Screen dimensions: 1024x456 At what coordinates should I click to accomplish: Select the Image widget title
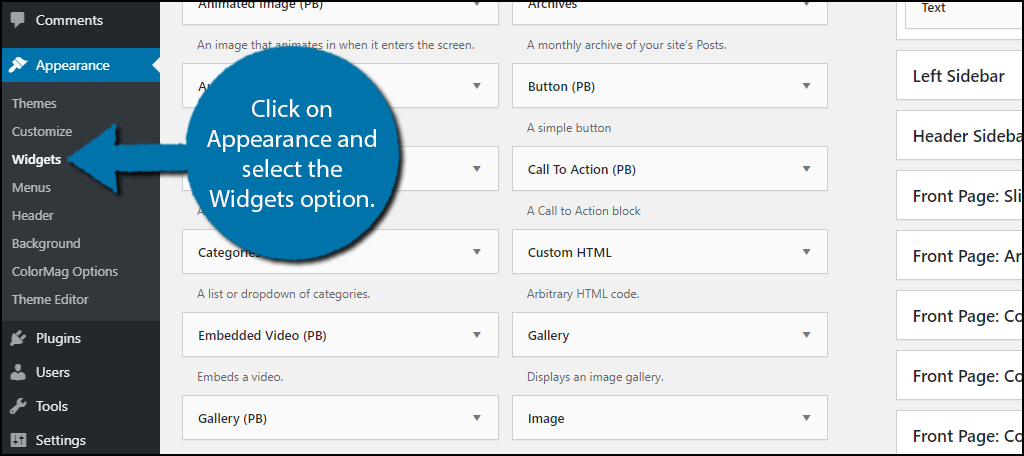point(546,419)
